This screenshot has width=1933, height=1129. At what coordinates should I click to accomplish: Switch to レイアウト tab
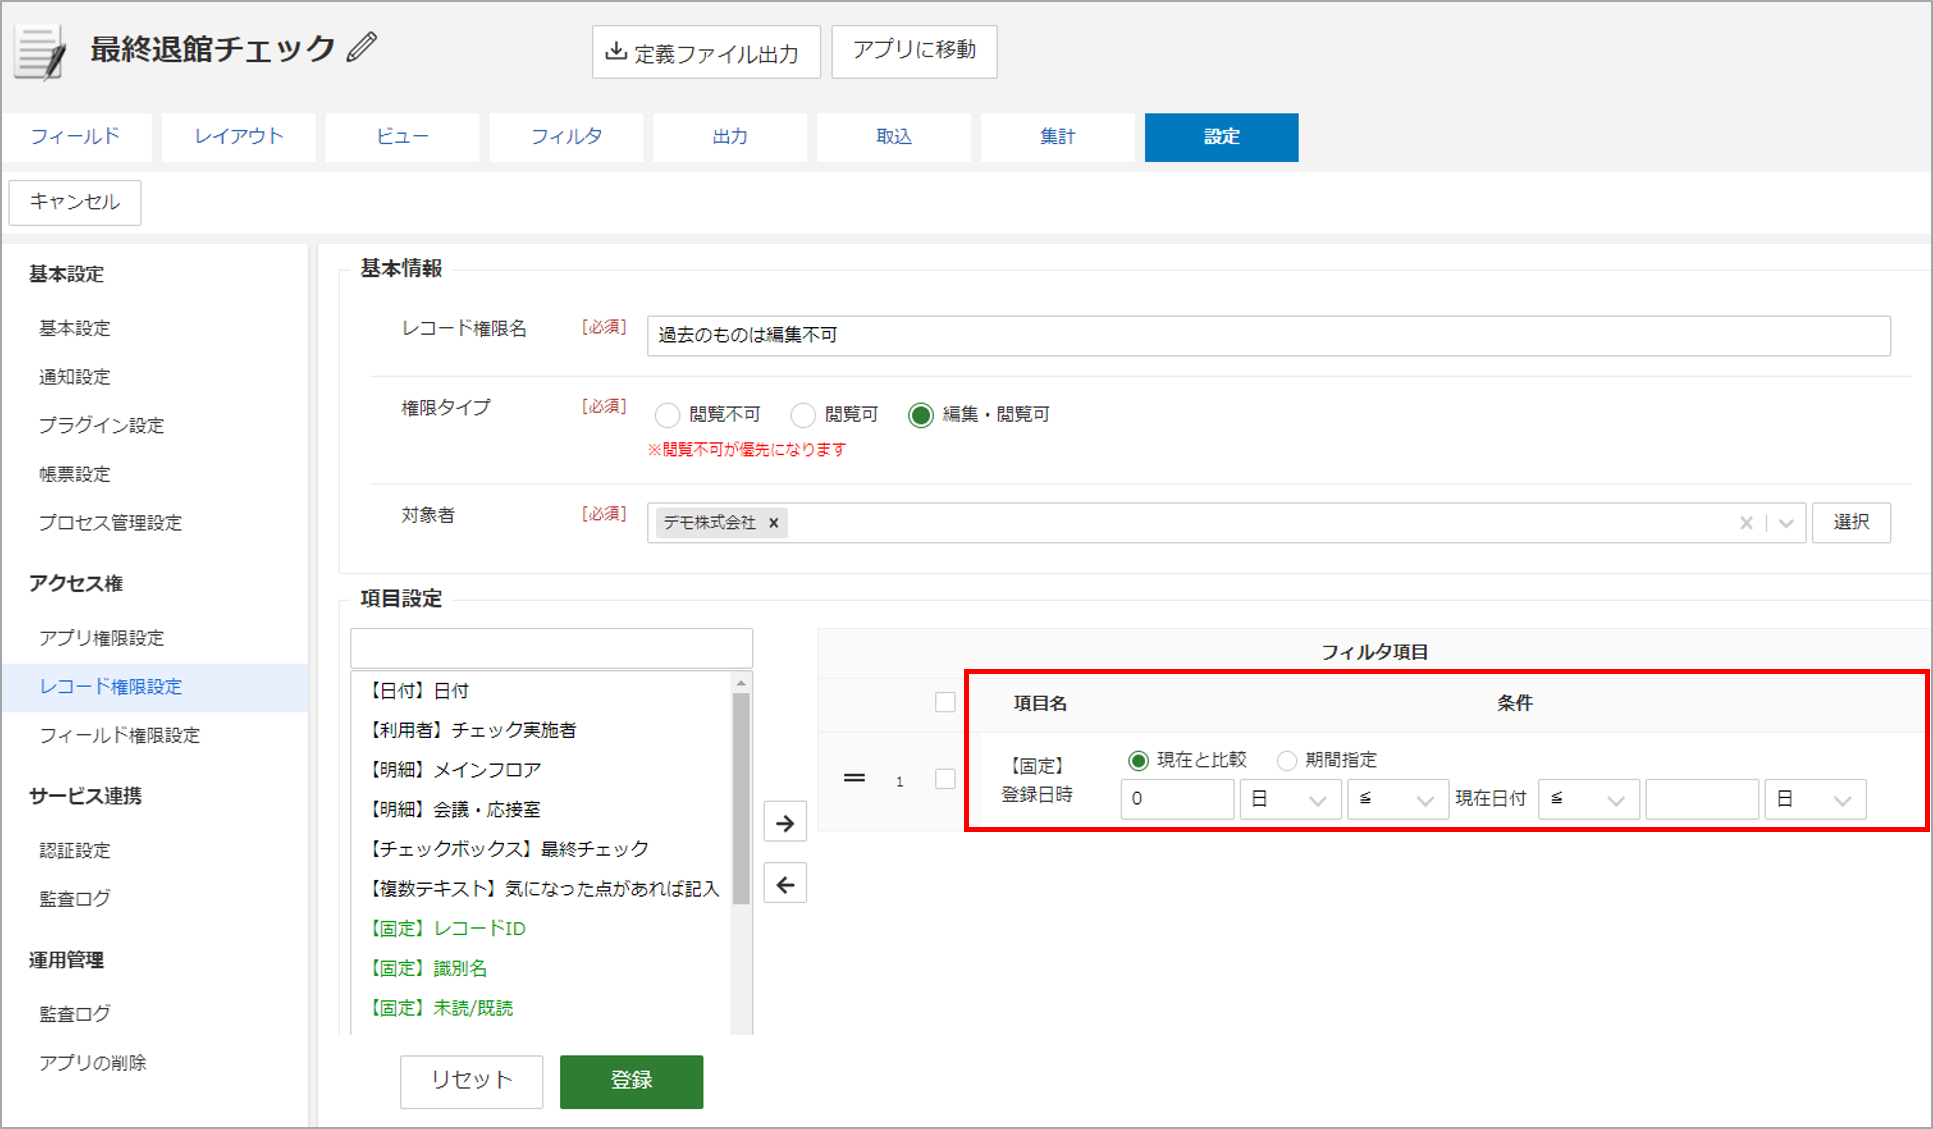(x=239, y=137)
